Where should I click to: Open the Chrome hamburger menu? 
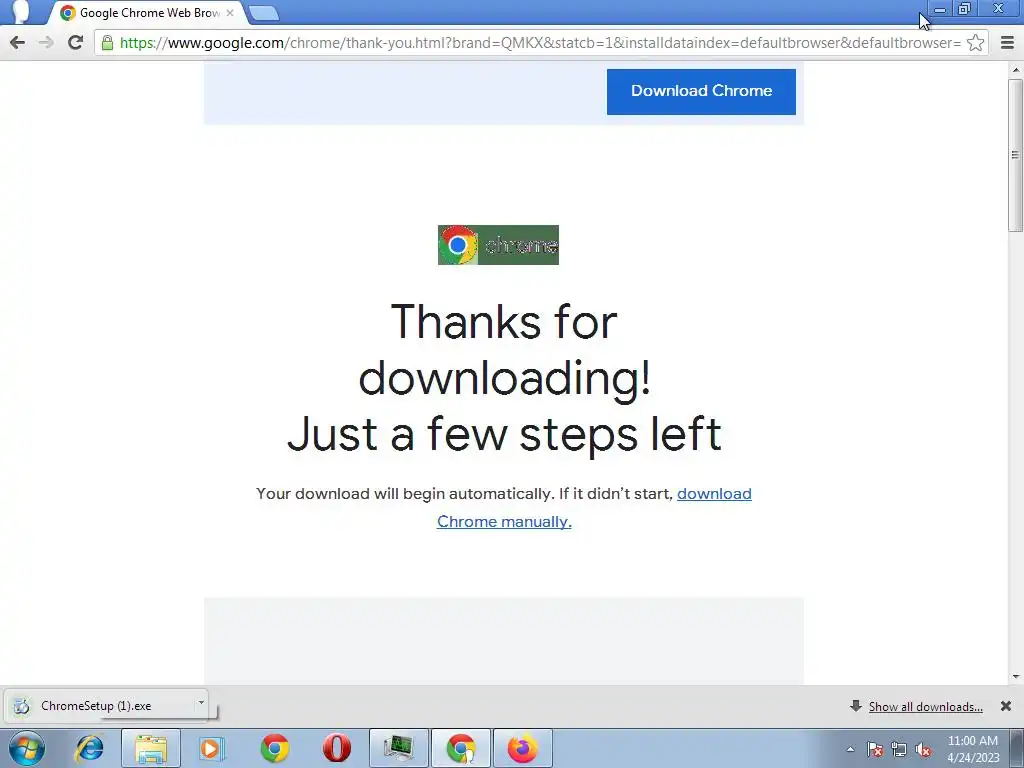pos(1007,43)
